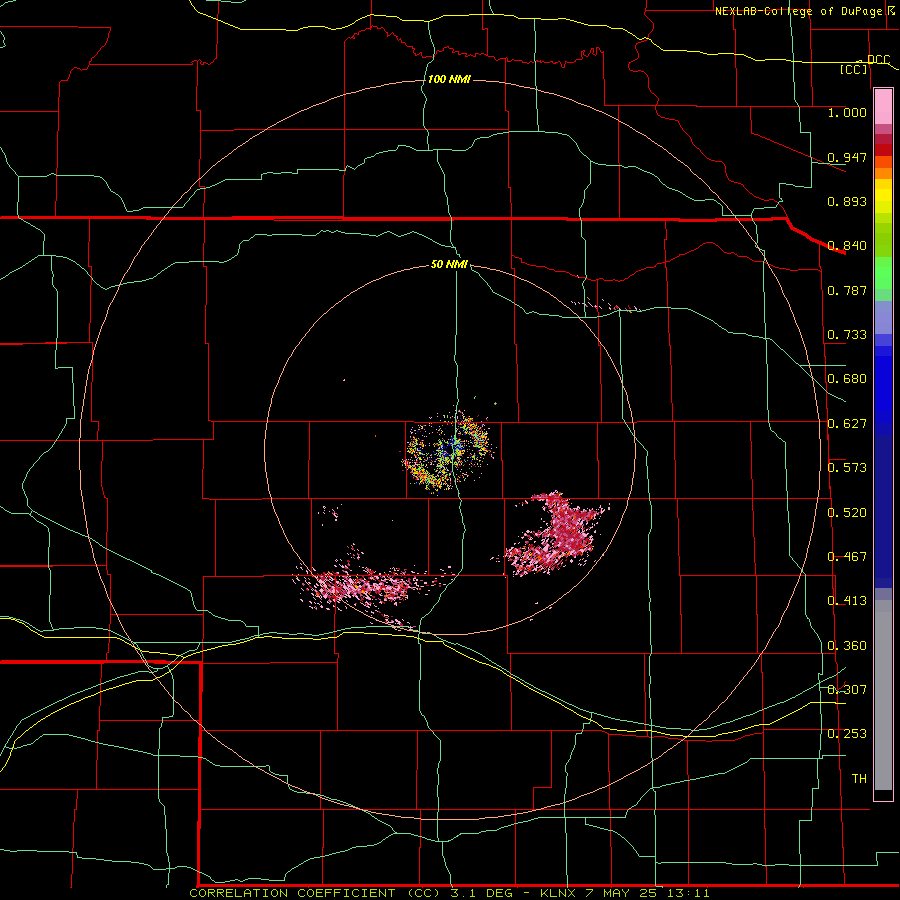Click the 0.573 legend value
Viewport: 900px width, 900px height.
click(847, 468)
